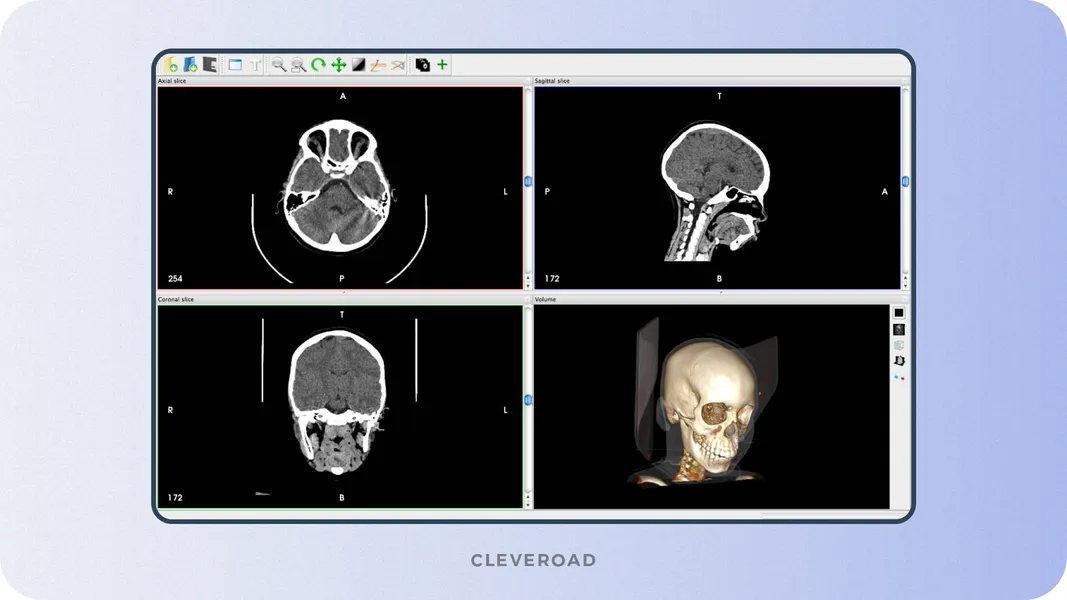Open a DICOM file using the yellow folder icon

tap(170, 65)
